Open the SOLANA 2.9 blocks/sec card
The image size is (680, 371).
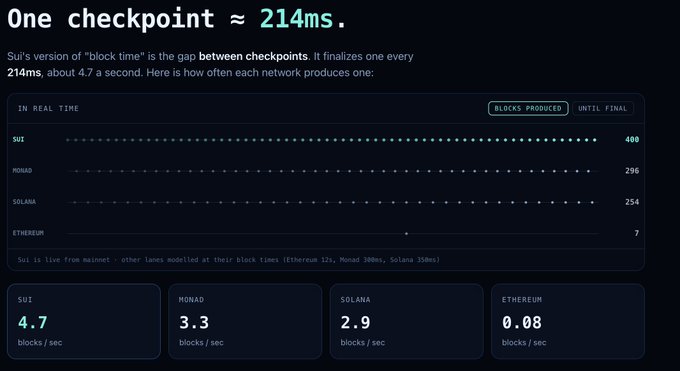[x=406, y=322]
